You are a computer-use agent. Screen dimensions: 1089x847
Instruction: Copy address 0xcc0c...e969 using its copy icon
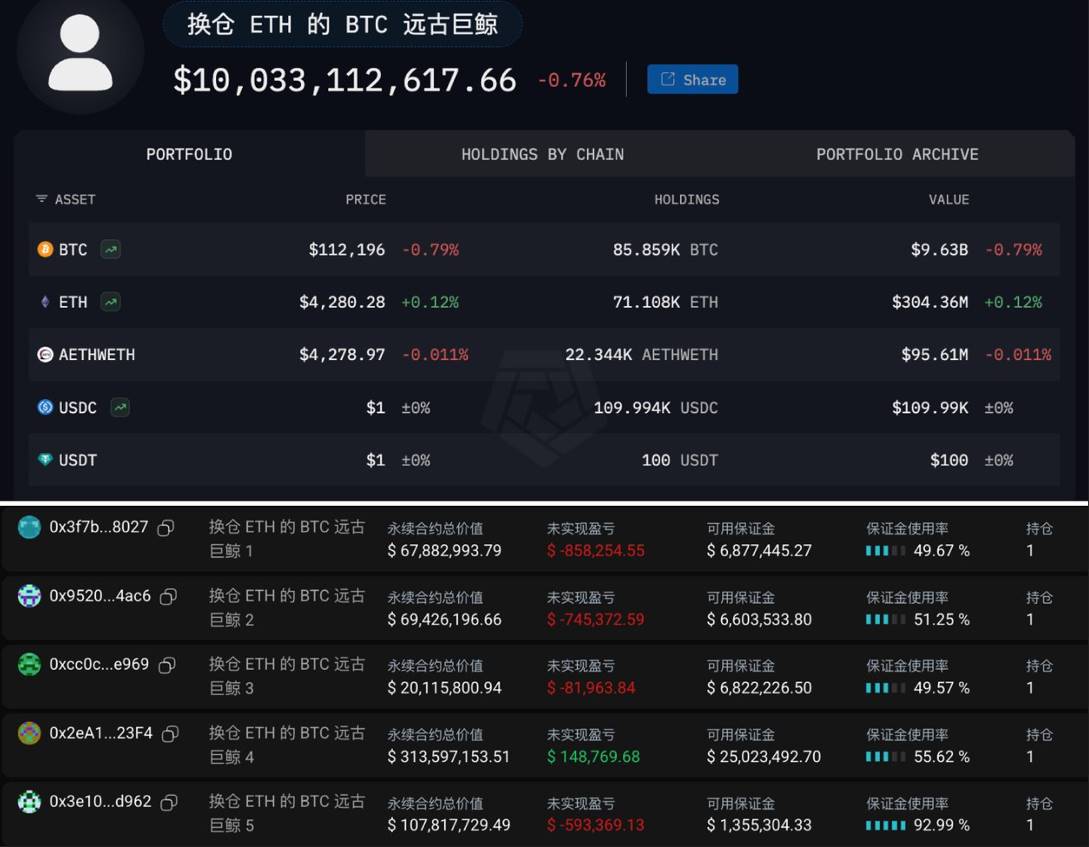[x=168, y=664]
